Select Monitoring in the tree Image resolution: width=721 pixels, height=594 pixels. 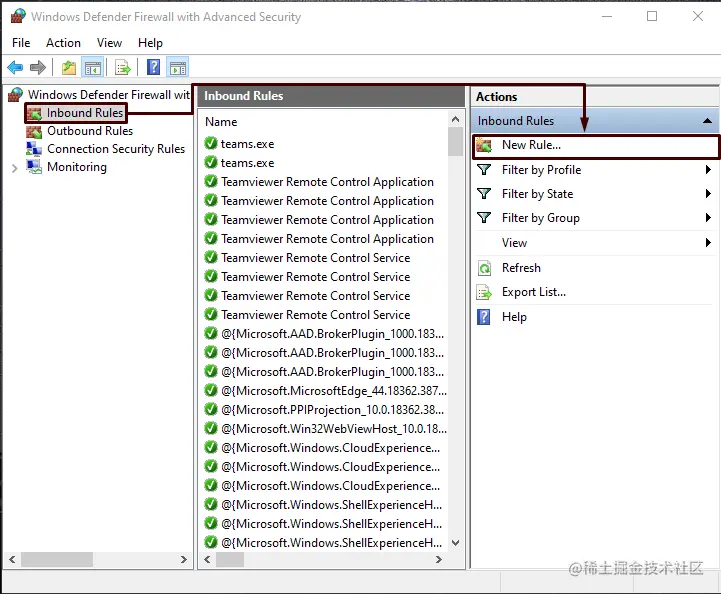[77, 167]
